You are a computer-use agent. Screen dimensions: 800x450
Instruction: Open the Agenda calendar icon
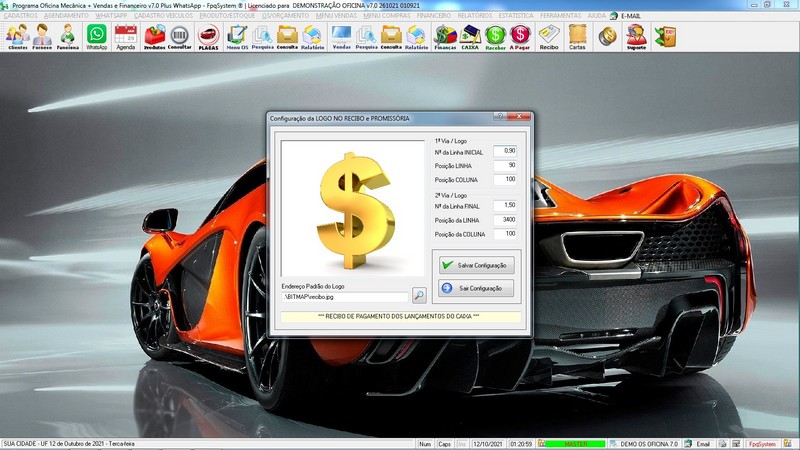(x=125, y=37)
